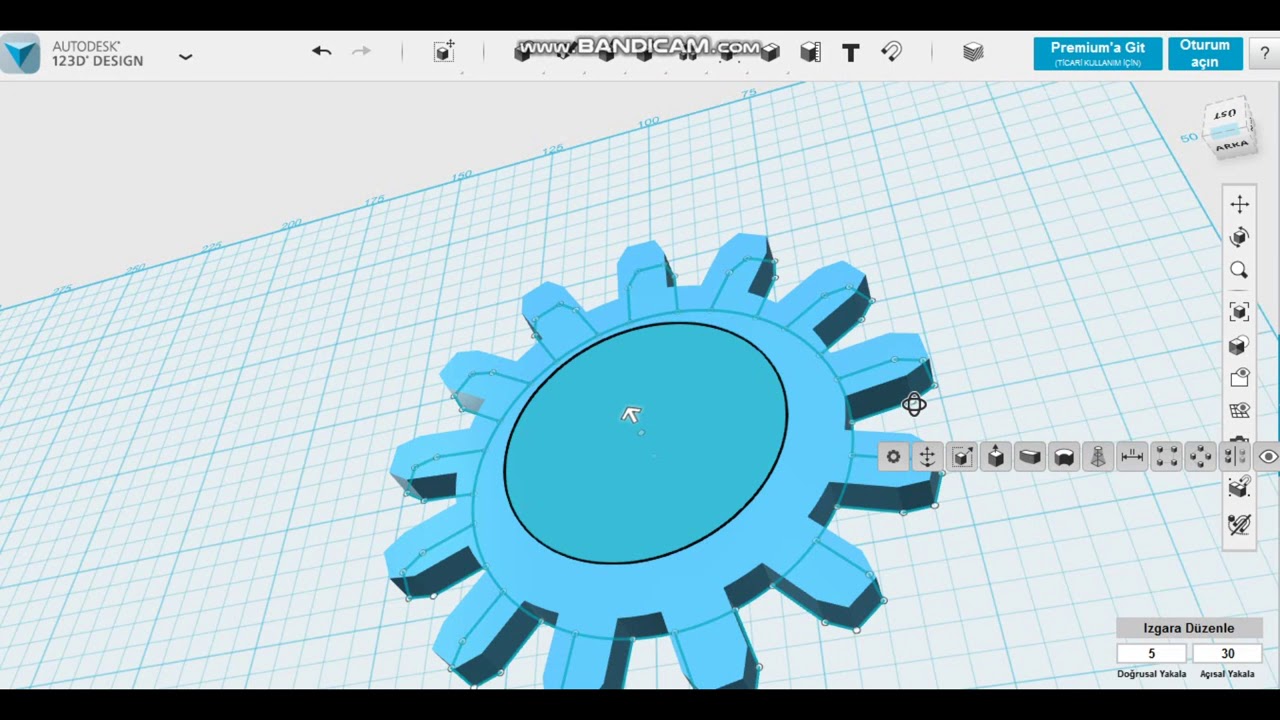Open the Materials layers icon

[x=973, y=53]
